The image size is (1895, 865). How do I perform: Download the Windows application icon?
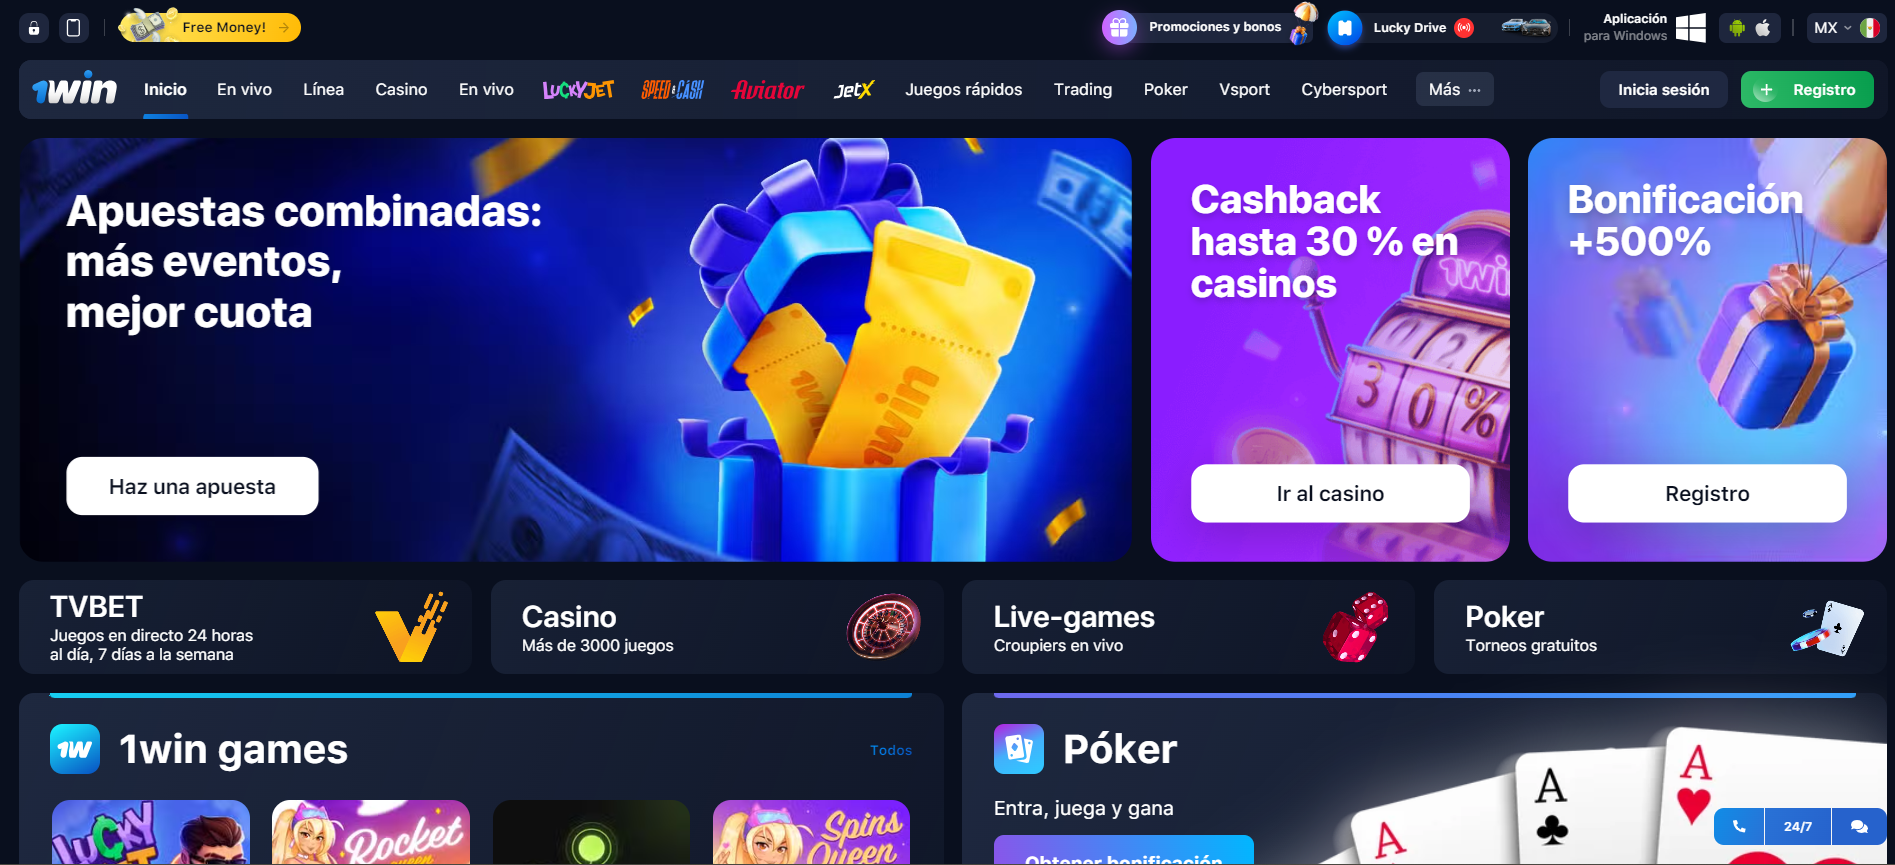pyautogui.click(x=1691, y=28)
